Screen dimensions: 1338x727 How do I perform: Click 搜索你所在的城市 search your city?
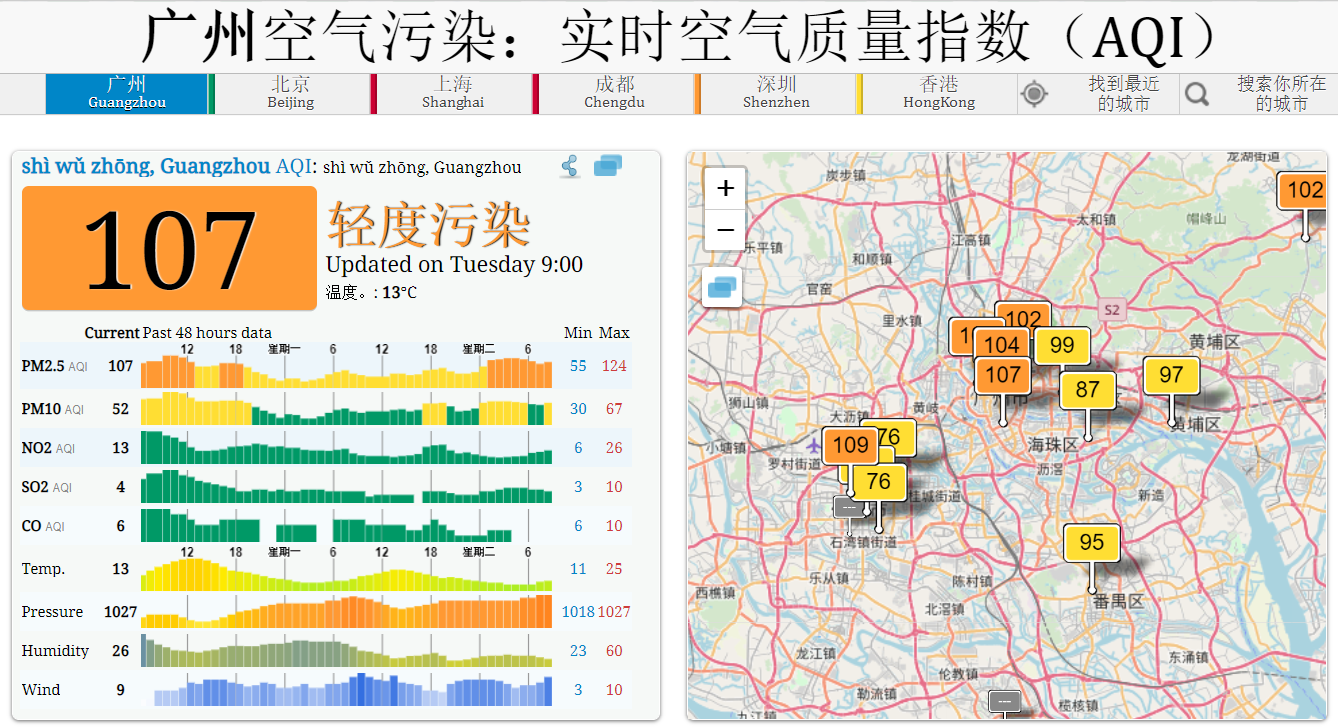(x=1281, y=94)
